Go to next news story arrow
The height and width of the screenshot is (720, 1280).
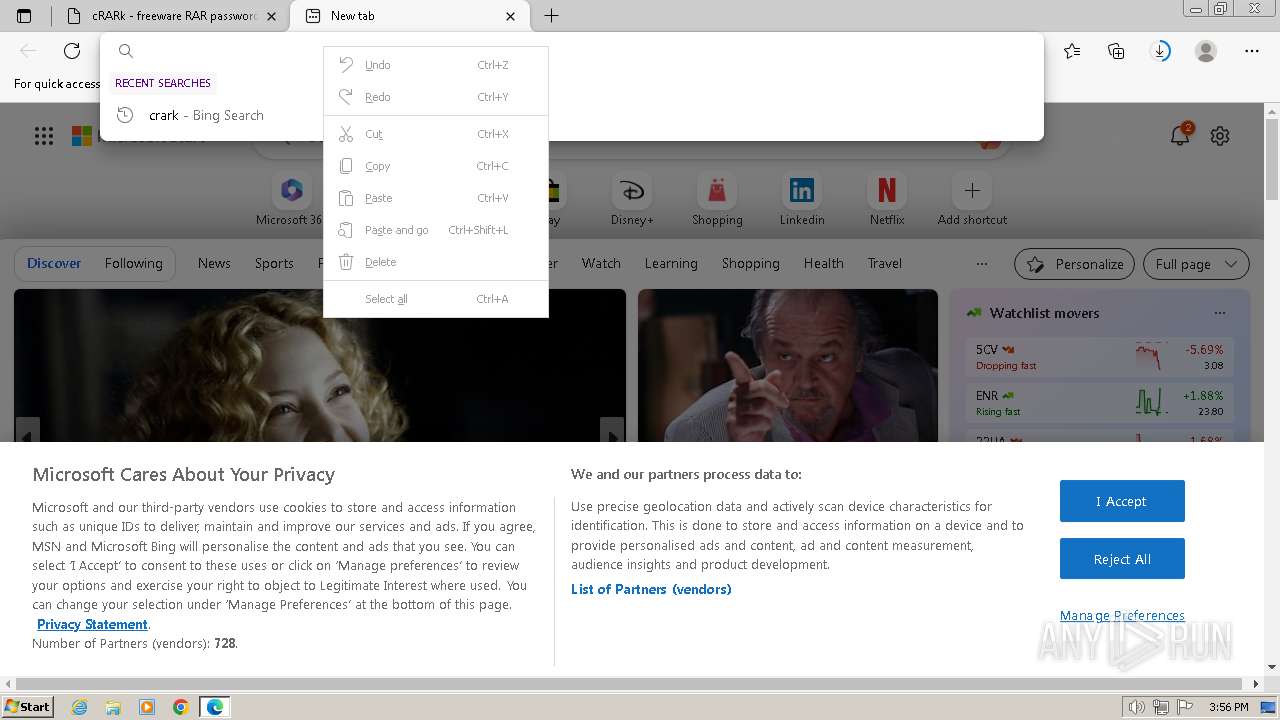[612, 431]
